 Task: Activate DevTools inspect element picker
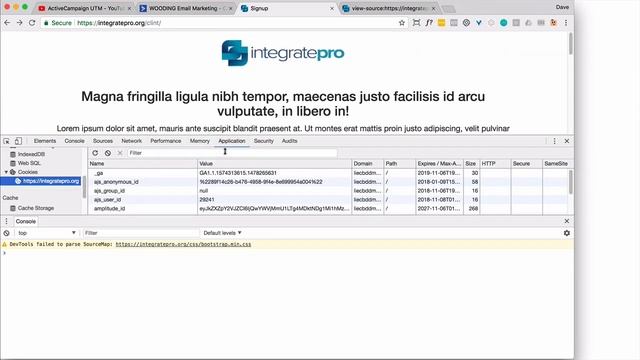click(7, 141)
